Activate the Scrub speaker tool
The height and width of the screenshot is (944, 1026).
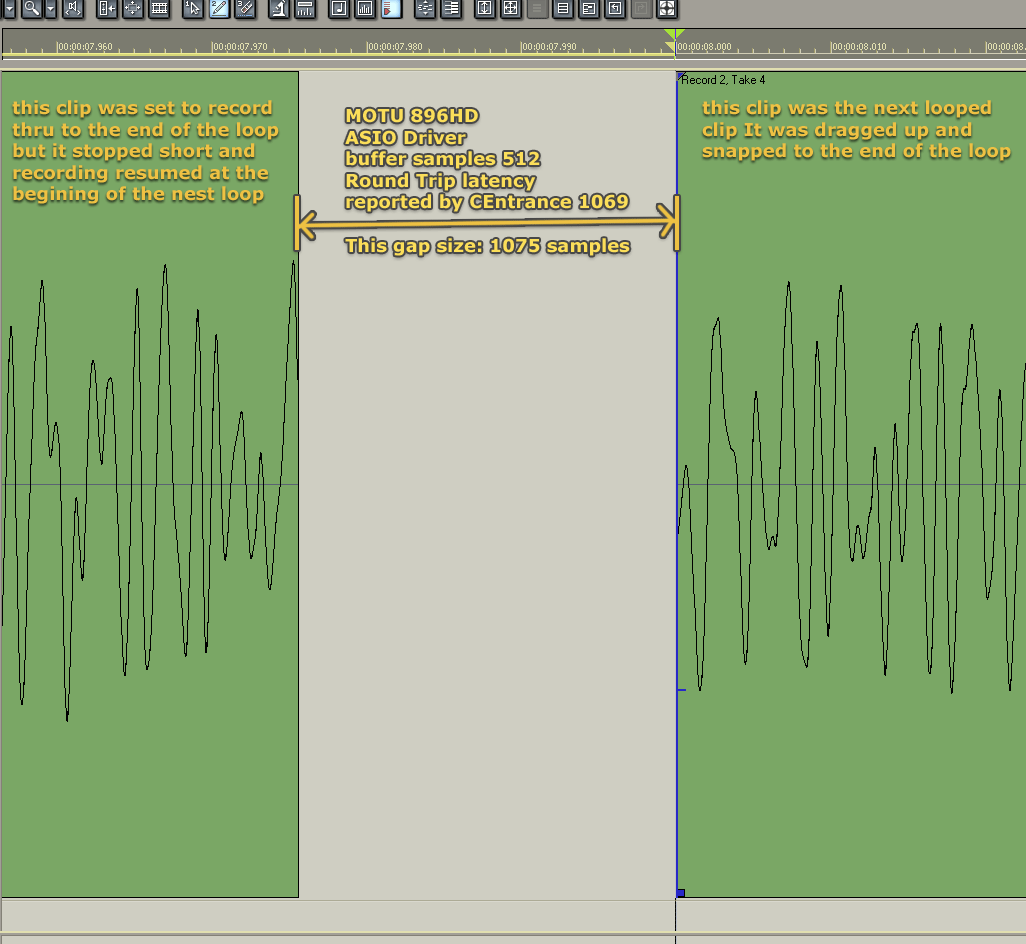73,9
